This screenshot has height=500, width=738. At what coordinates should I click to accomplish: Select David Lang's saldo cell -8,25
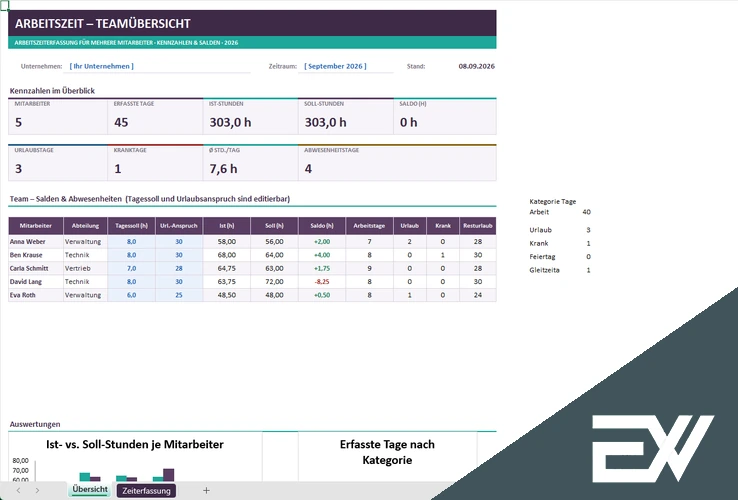click(x=322, y=282)
